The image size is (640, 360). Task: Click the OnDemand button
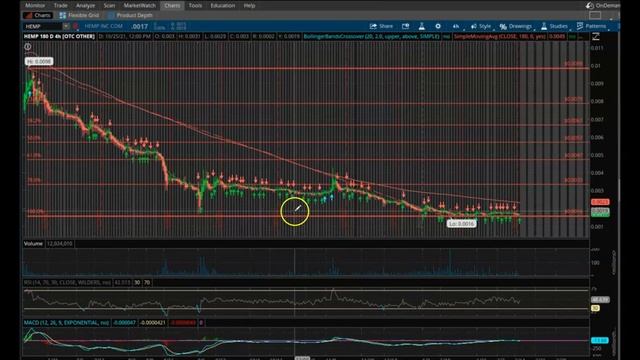[603, 5]
